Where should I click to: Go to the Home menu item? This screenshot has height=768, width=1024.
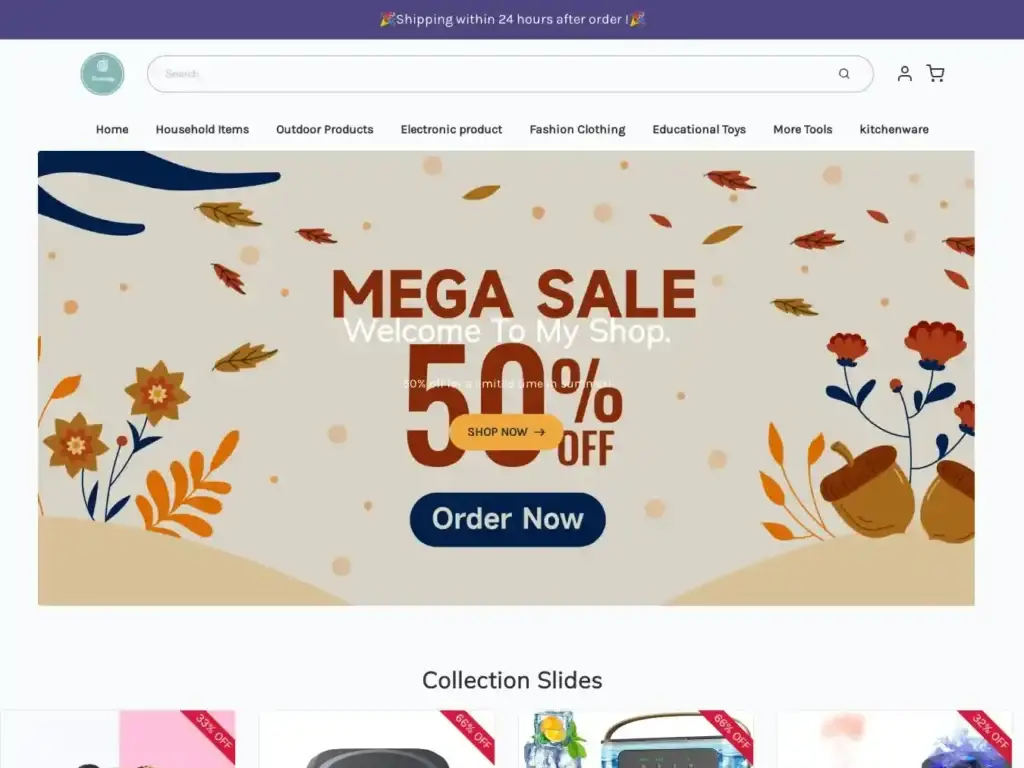click(112, 129)
